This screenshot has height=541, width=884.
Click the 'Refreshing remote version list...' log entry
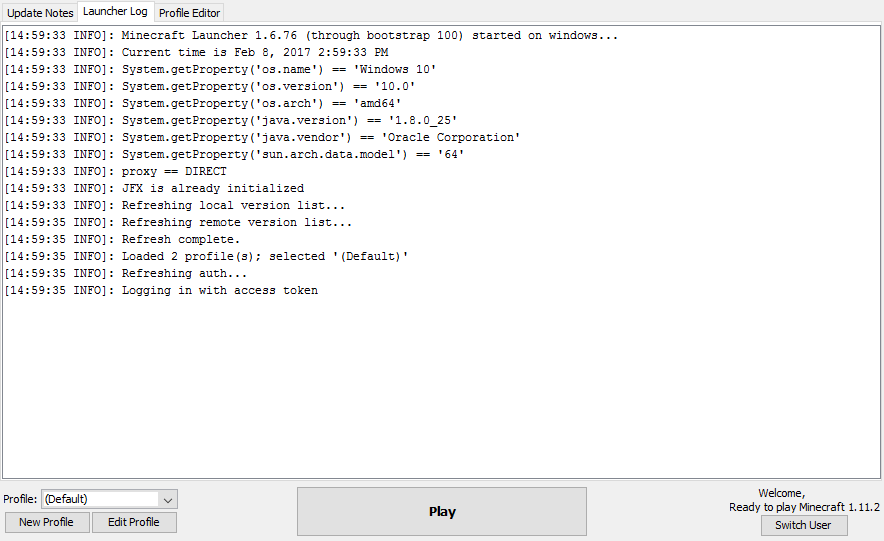click(178, 222)
